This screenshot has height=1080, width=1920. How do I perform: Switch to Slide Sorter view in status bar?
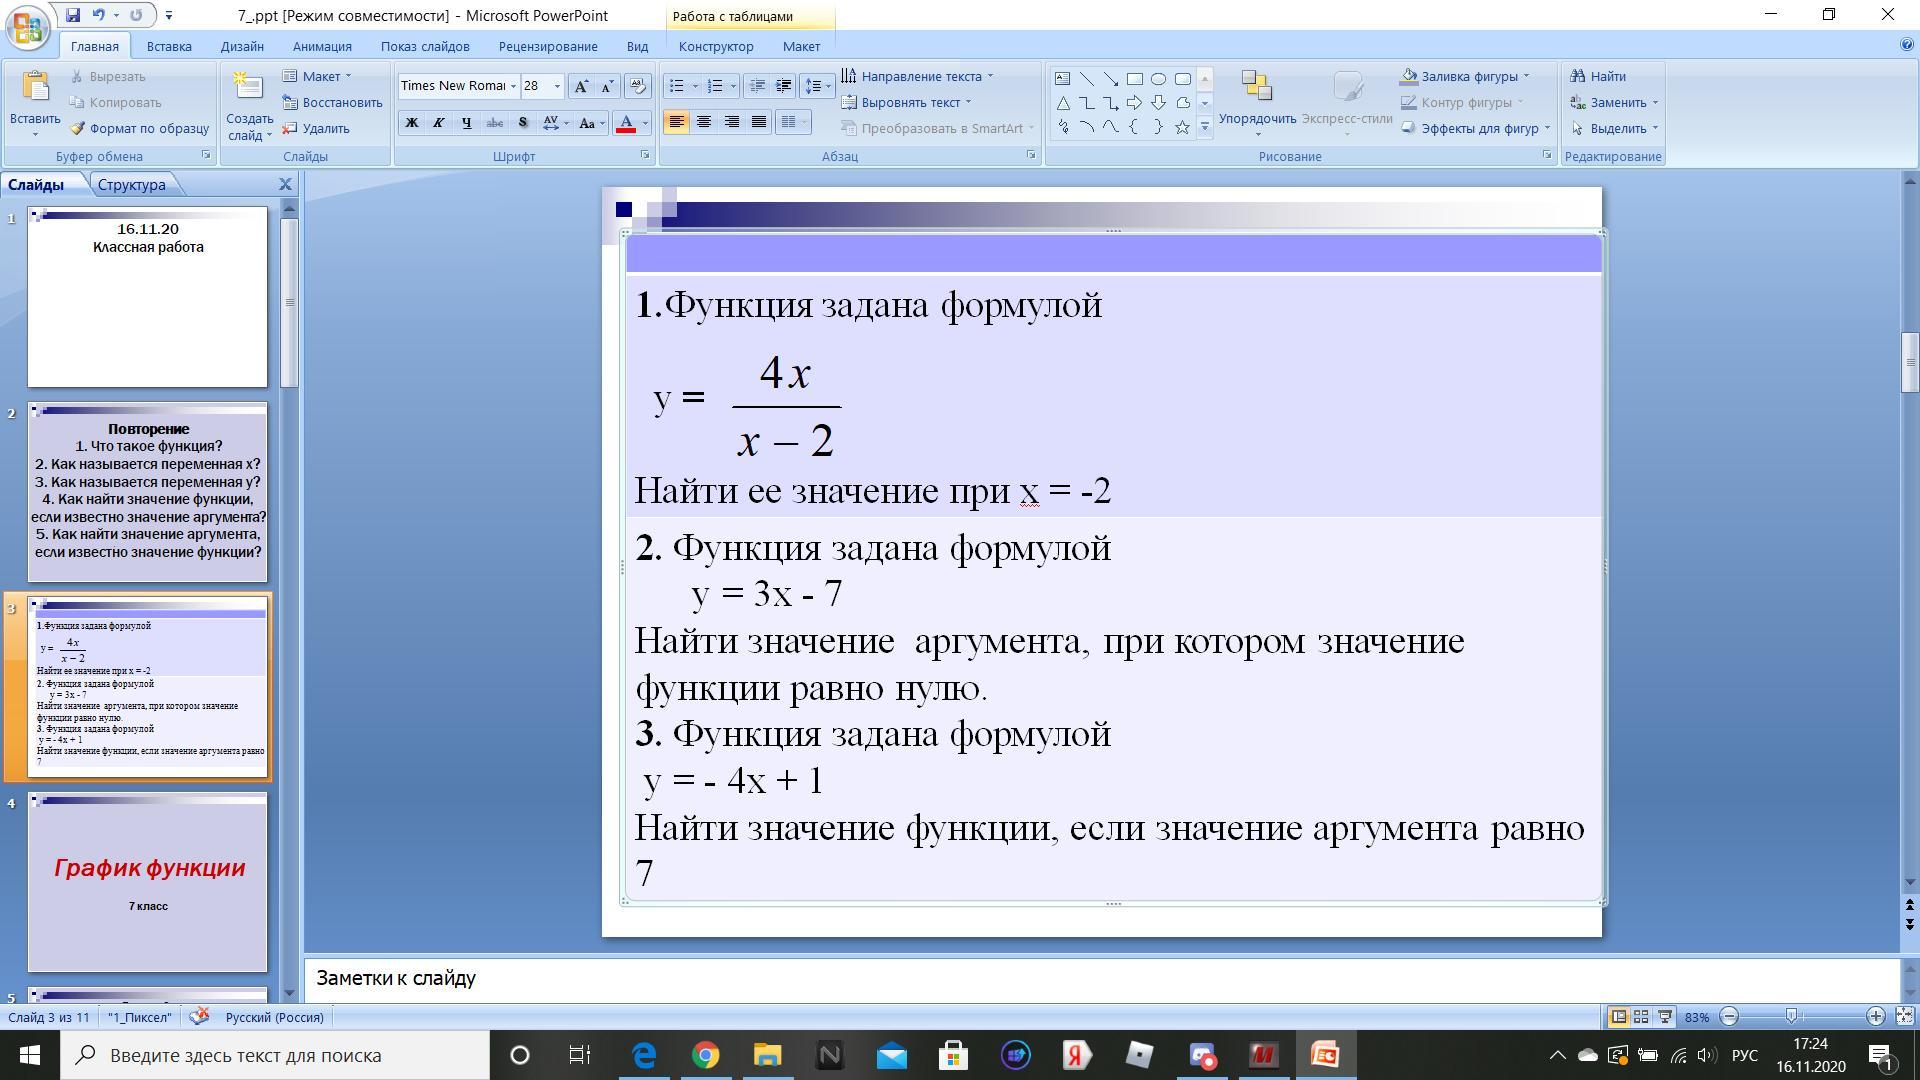point(1641,1017)
